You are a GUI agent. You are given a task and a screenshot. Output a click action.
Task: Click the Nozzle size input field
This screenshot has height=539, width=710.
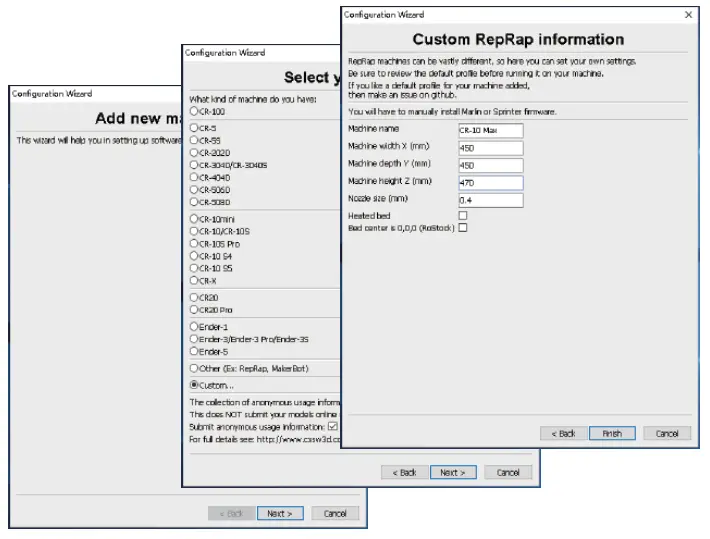[x=491, y=200]
